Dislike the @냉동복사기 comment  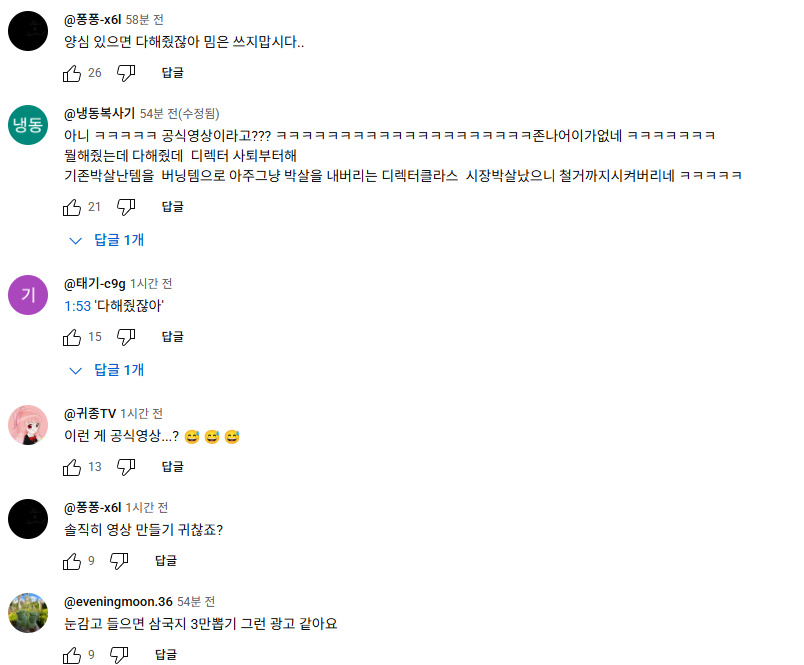click(x=126, y=207)
